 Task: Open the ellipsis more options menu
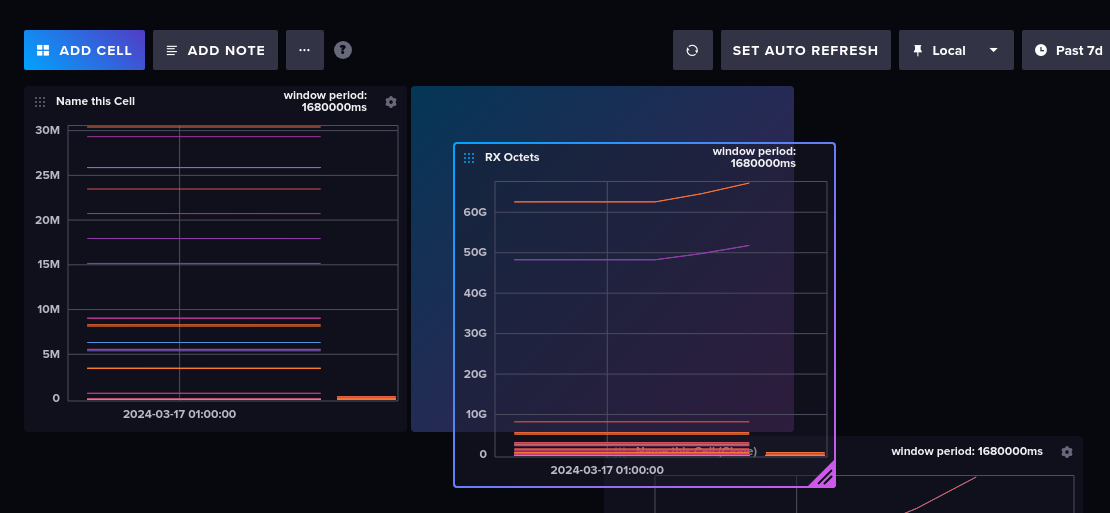click(305, 50)
